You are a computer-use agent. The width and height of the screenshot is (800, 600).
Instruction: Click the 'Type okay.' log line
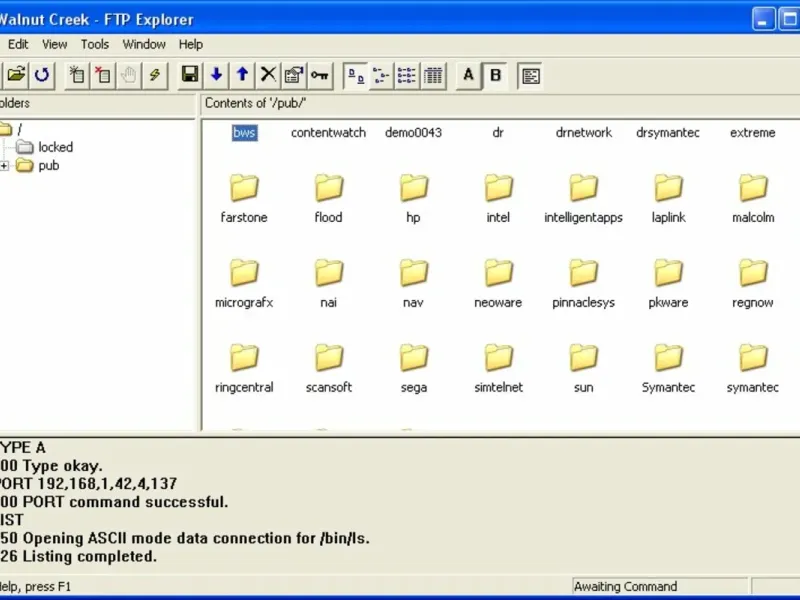click(52, 466)
